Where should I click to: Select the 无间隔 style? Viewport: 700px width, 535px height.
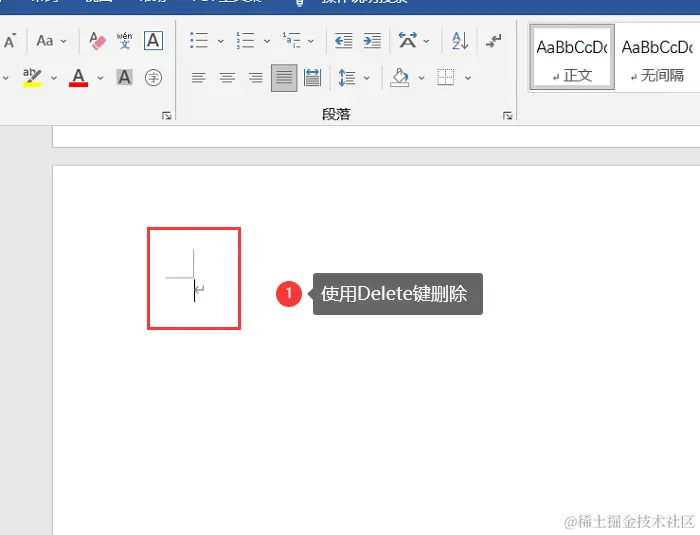tap(657, 57)
